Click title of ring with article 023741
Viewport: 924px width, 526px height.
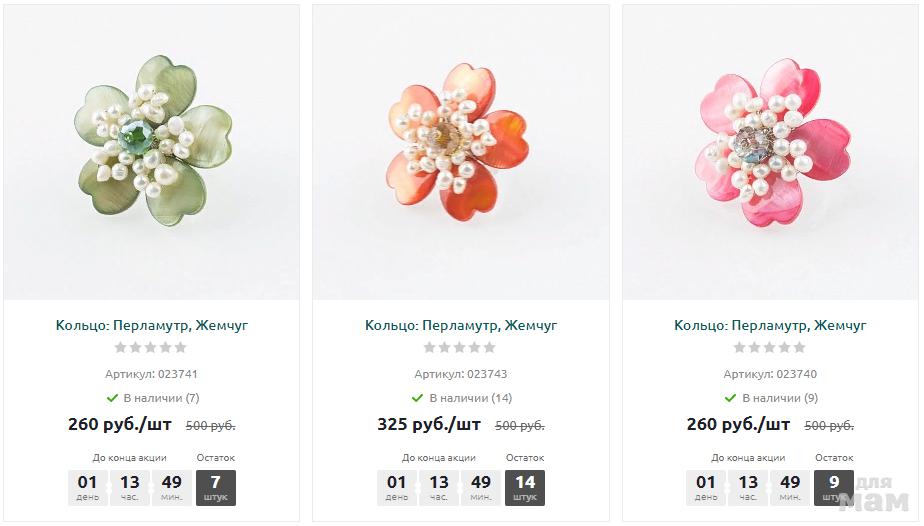click(x=151, y=325)
